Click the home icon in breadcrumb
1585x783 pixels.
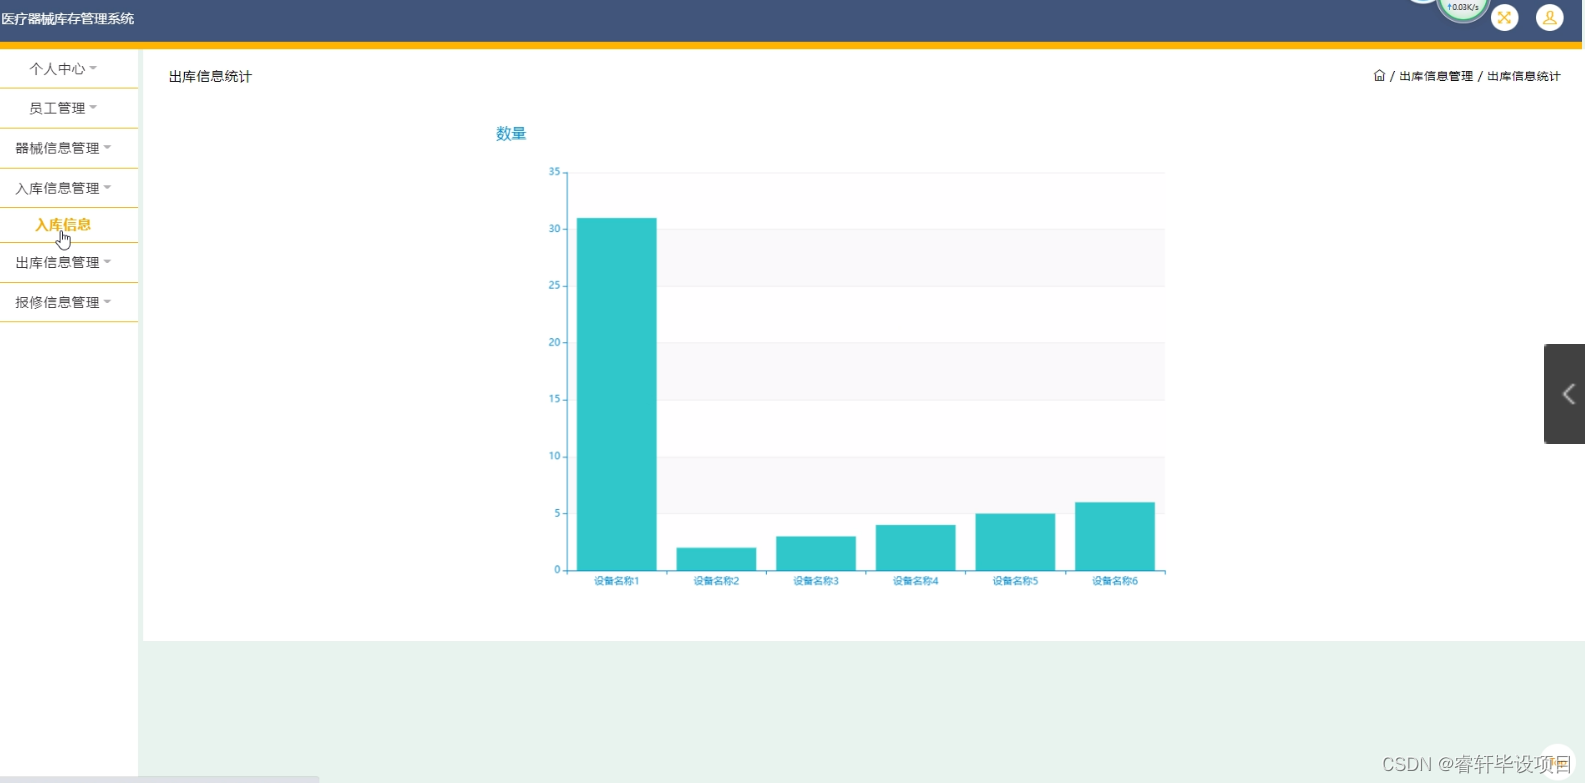tap(1379, 76)
